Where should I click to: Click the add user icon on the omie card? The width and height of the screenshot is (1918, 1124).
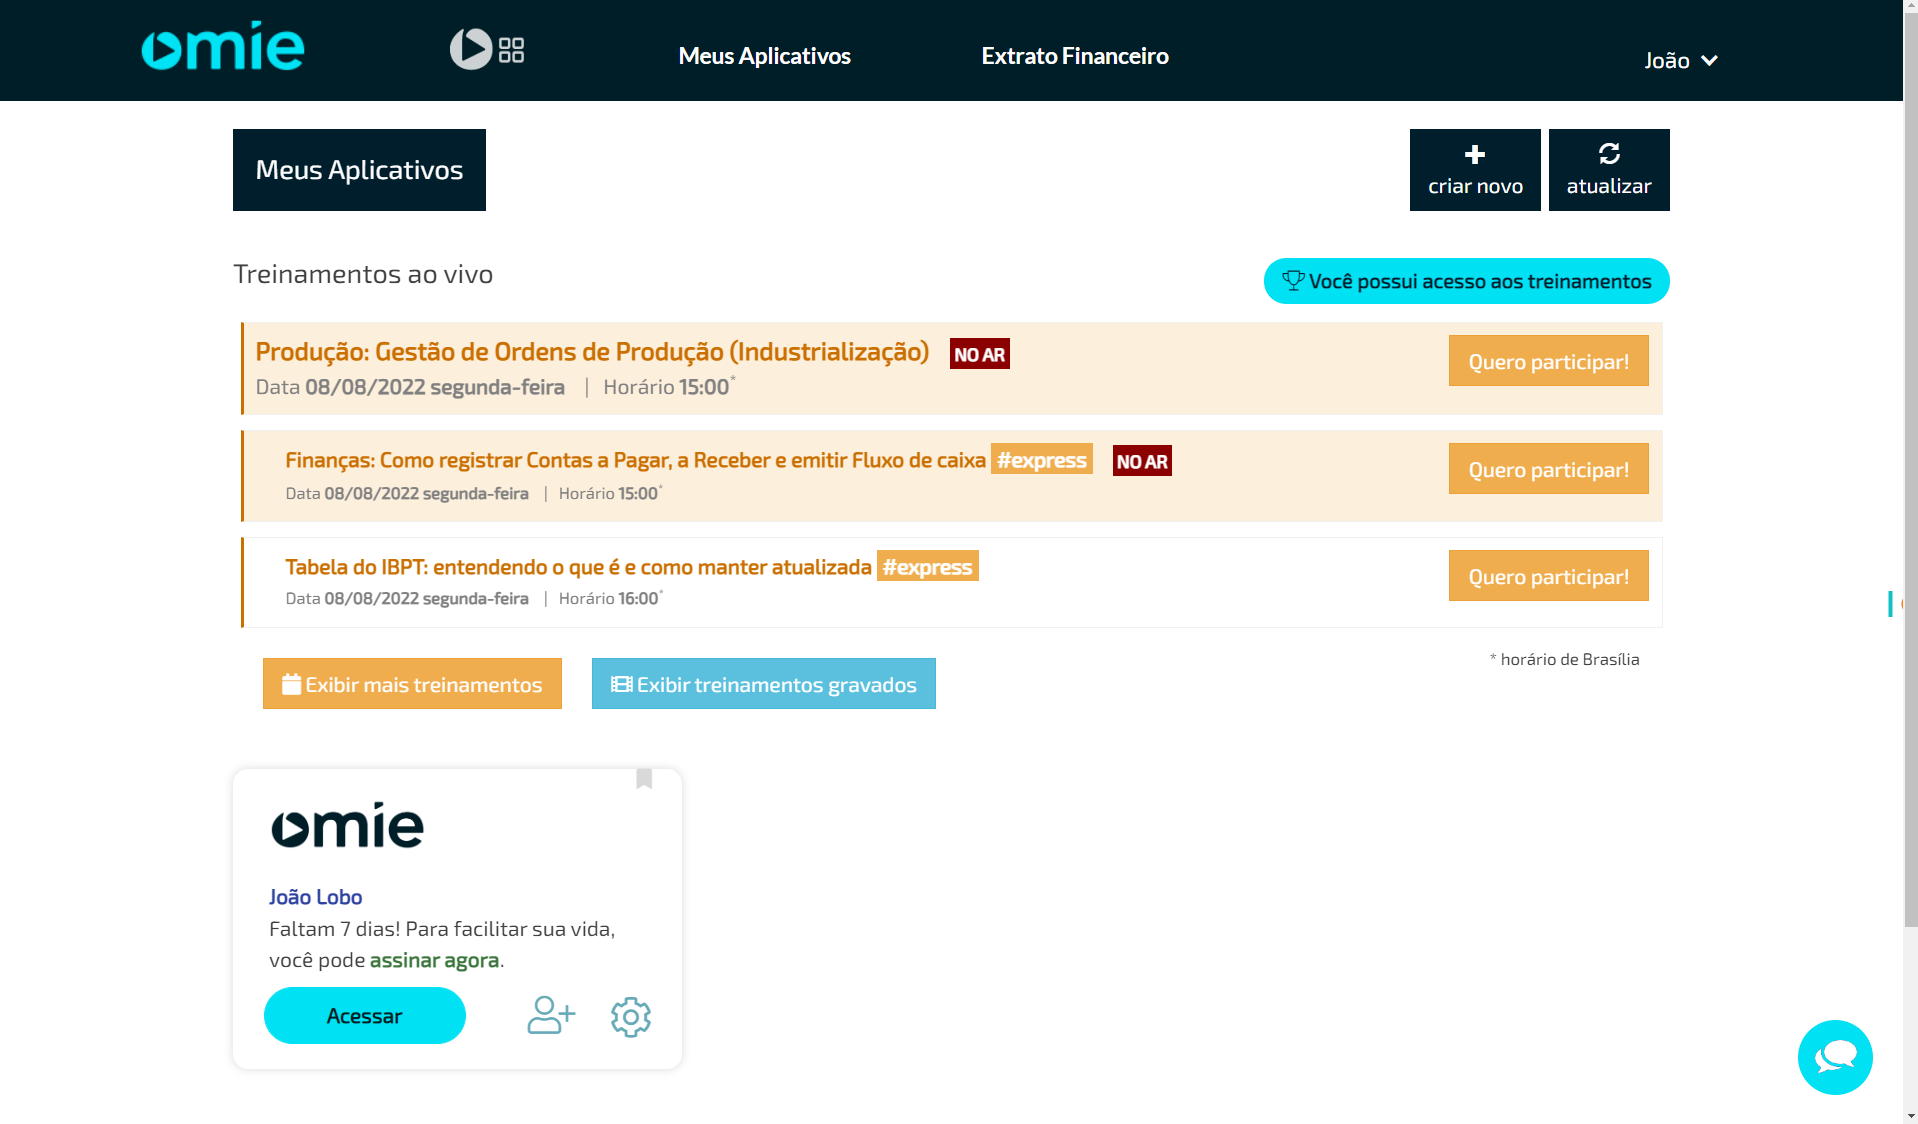point(550,1016)
